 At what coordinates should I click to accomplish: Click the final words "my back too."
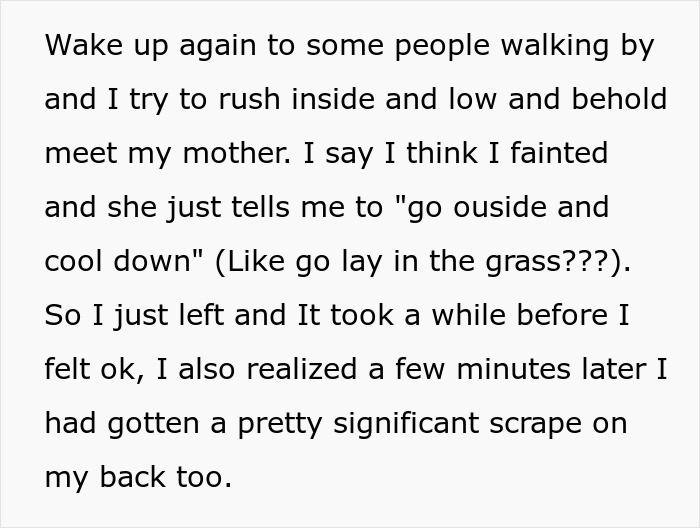click(x=139, y=478)
